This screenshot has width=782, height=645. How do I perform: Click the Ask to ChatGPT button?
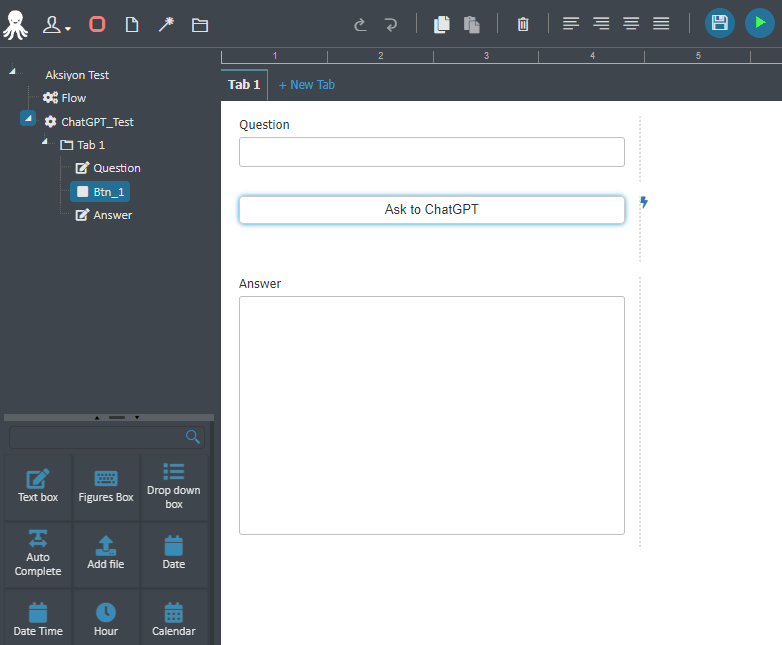[432, 210]
